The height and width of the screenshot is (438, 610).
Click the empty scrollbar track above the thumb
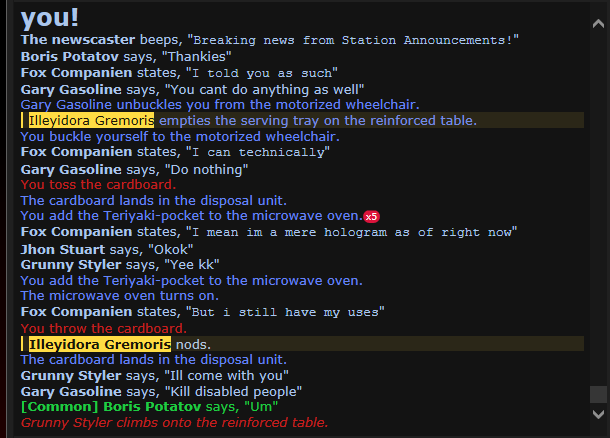(x=598, y=206)
